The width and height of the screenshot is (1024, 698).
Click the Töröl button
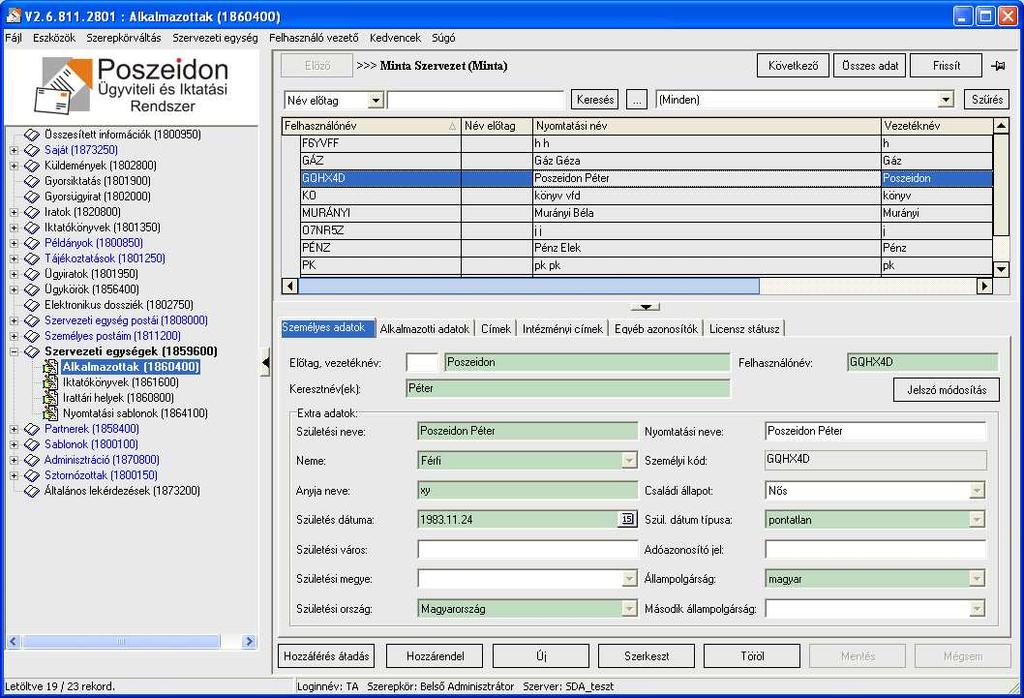752,656
